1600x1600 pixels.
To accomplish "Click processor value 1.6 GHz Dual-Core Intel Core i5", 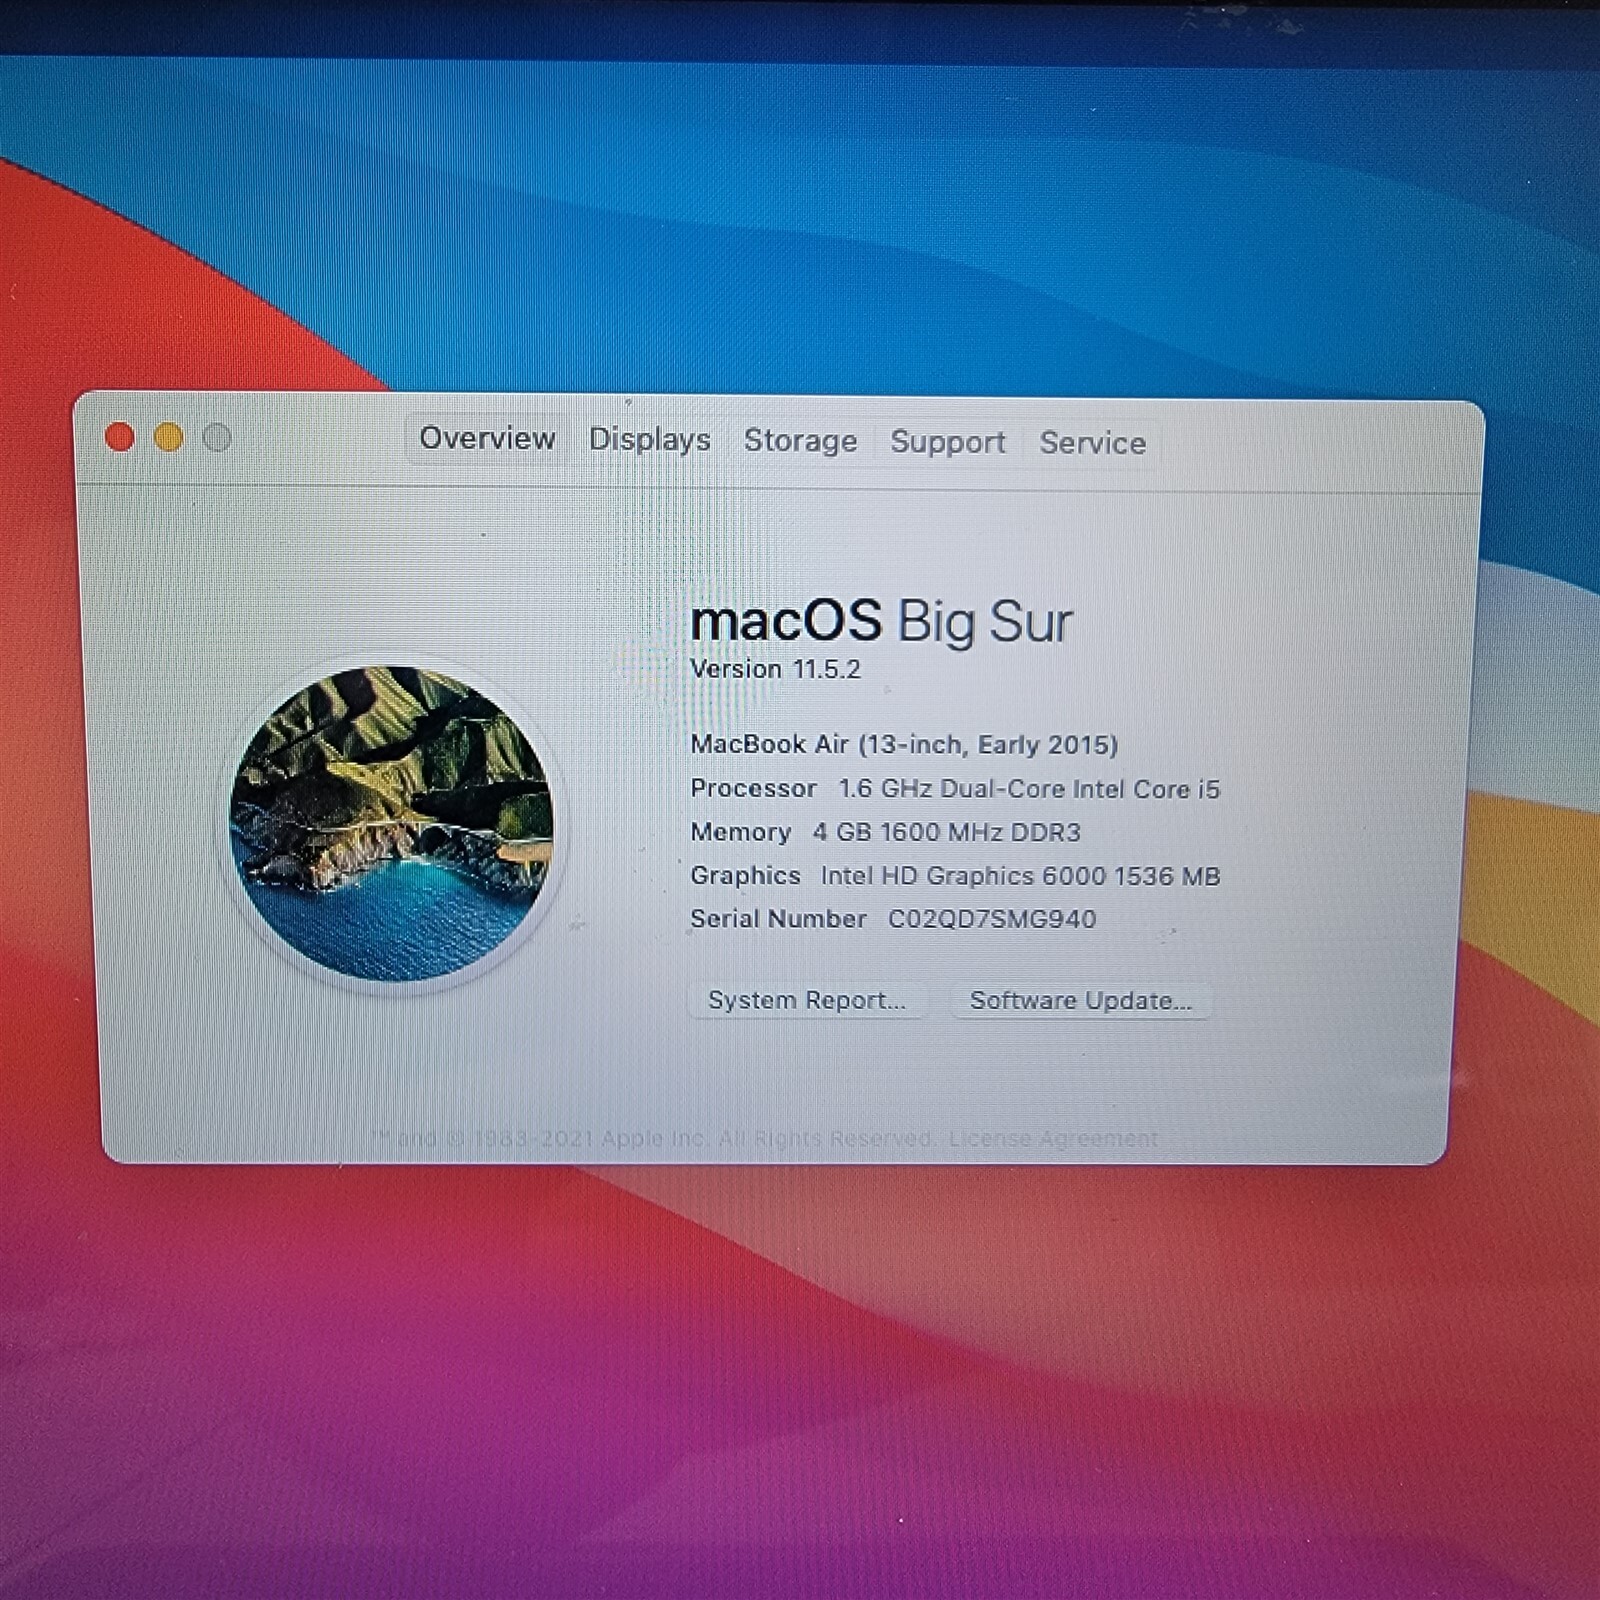I will point(1029,789).
